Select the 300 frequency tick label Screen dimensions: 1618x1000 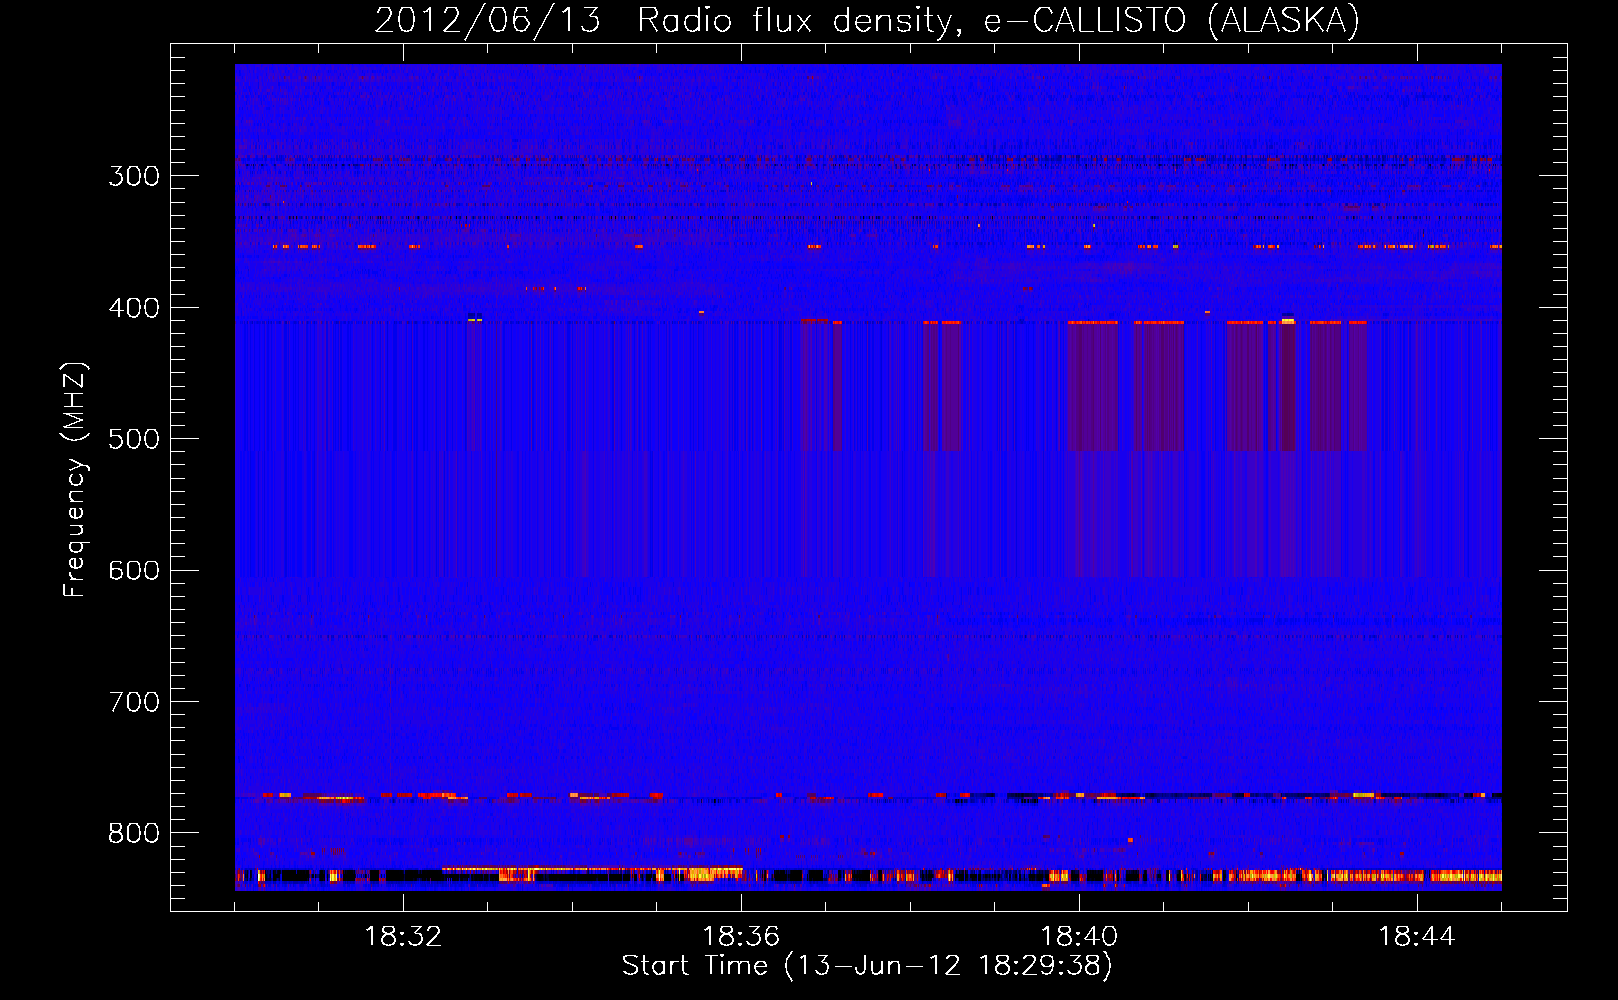(x=134, y=176)
